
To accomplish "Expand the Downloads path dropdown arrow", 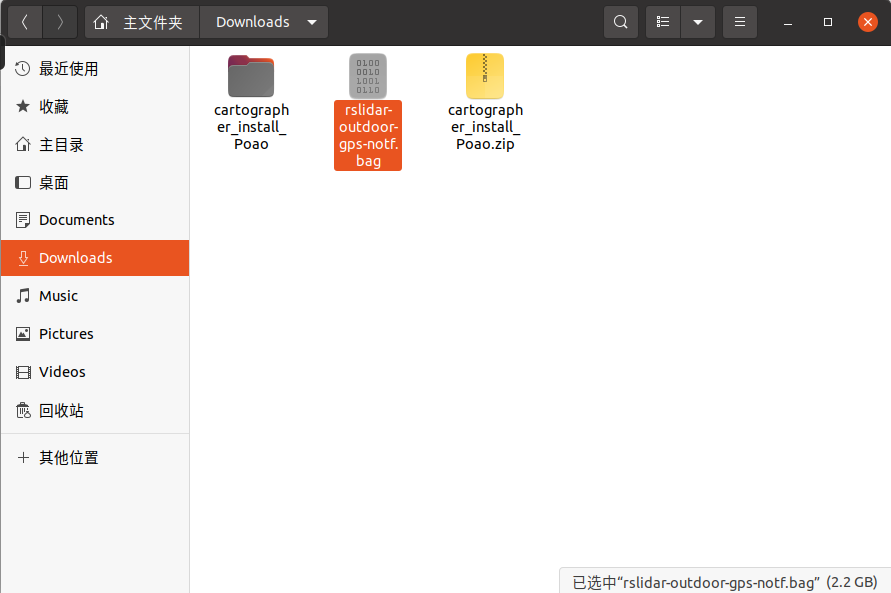I will click(312, 22).
